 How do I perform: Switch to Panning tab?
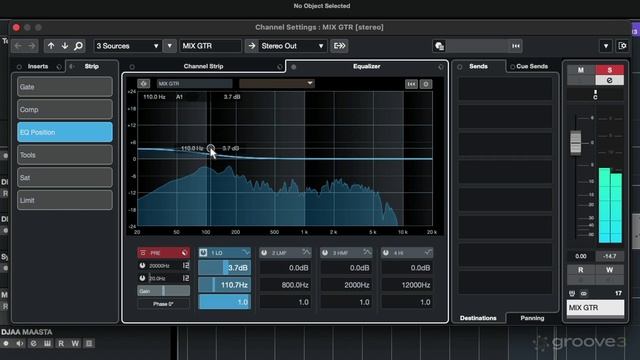(x=532, y=318)
